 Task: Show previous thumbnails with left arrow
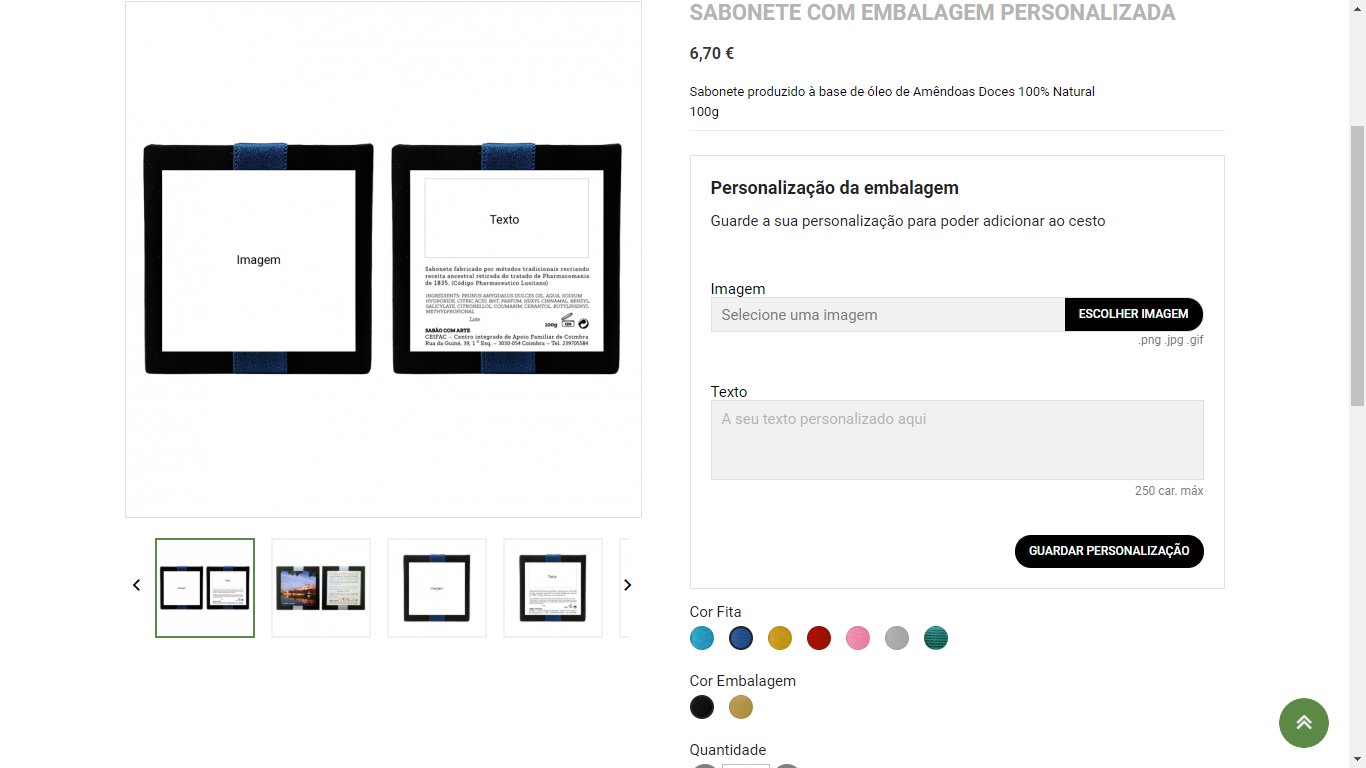(137, 585)
